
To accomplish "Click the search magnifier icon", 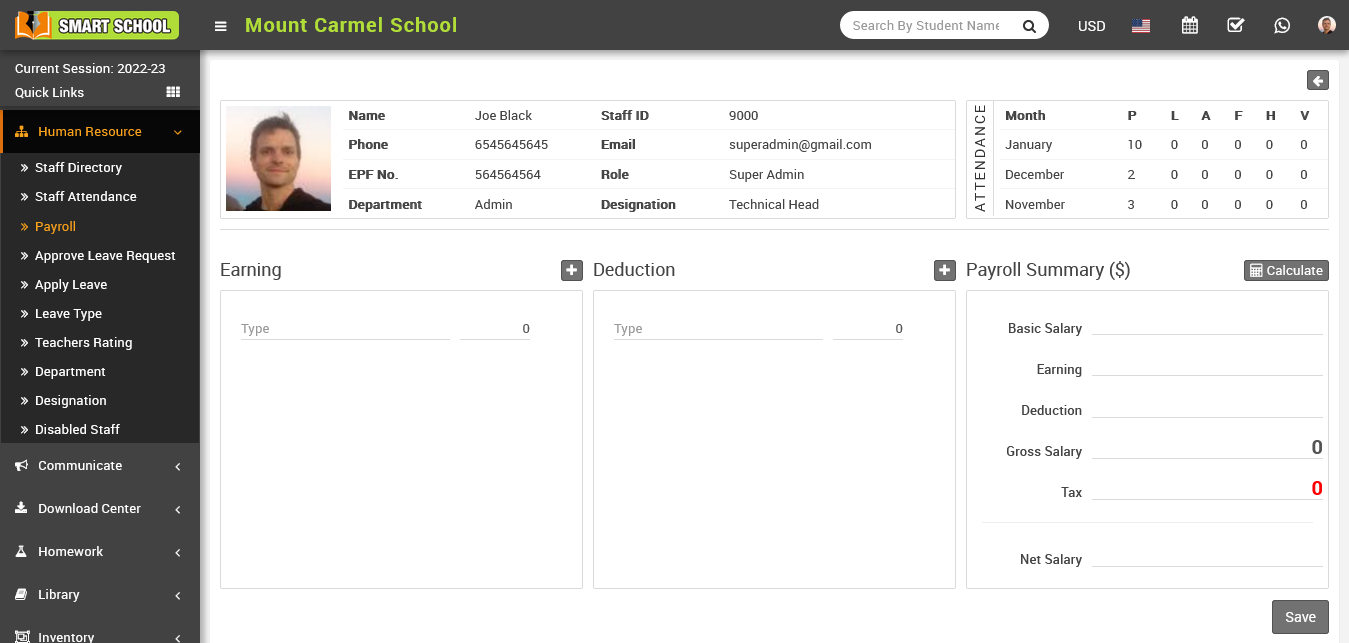I will coord(1029,26).
